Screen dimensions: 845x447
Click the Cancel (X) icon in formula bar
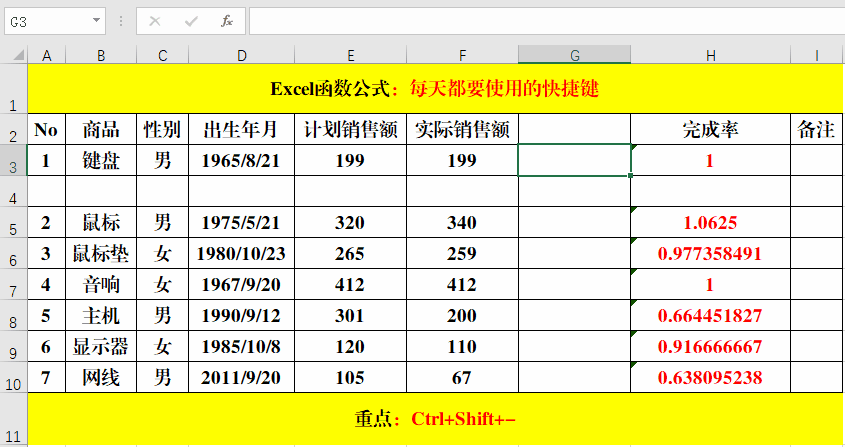[x=155, y=21]
